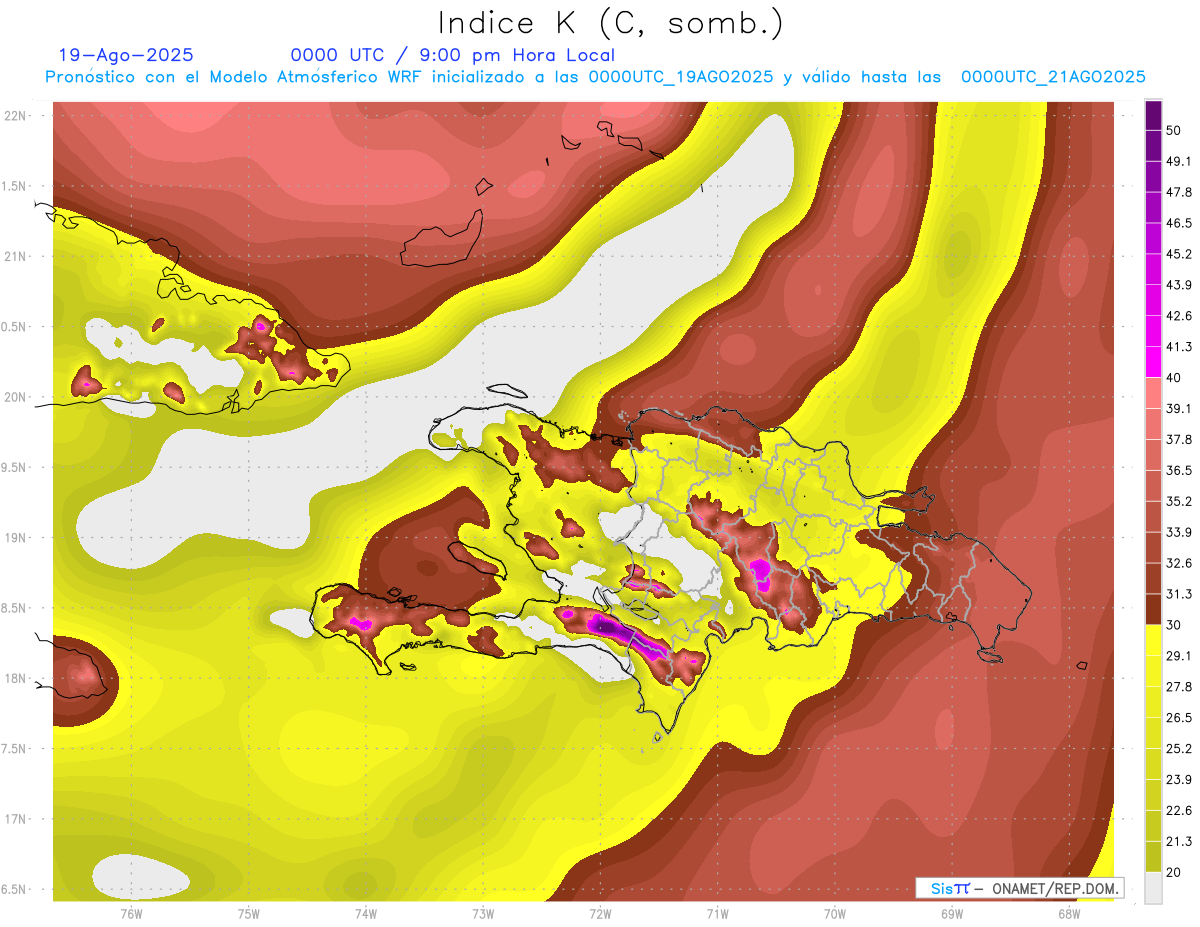Click legend value '32.6'
This screenshot has width=1200, height=927.
coord(1179,563)
